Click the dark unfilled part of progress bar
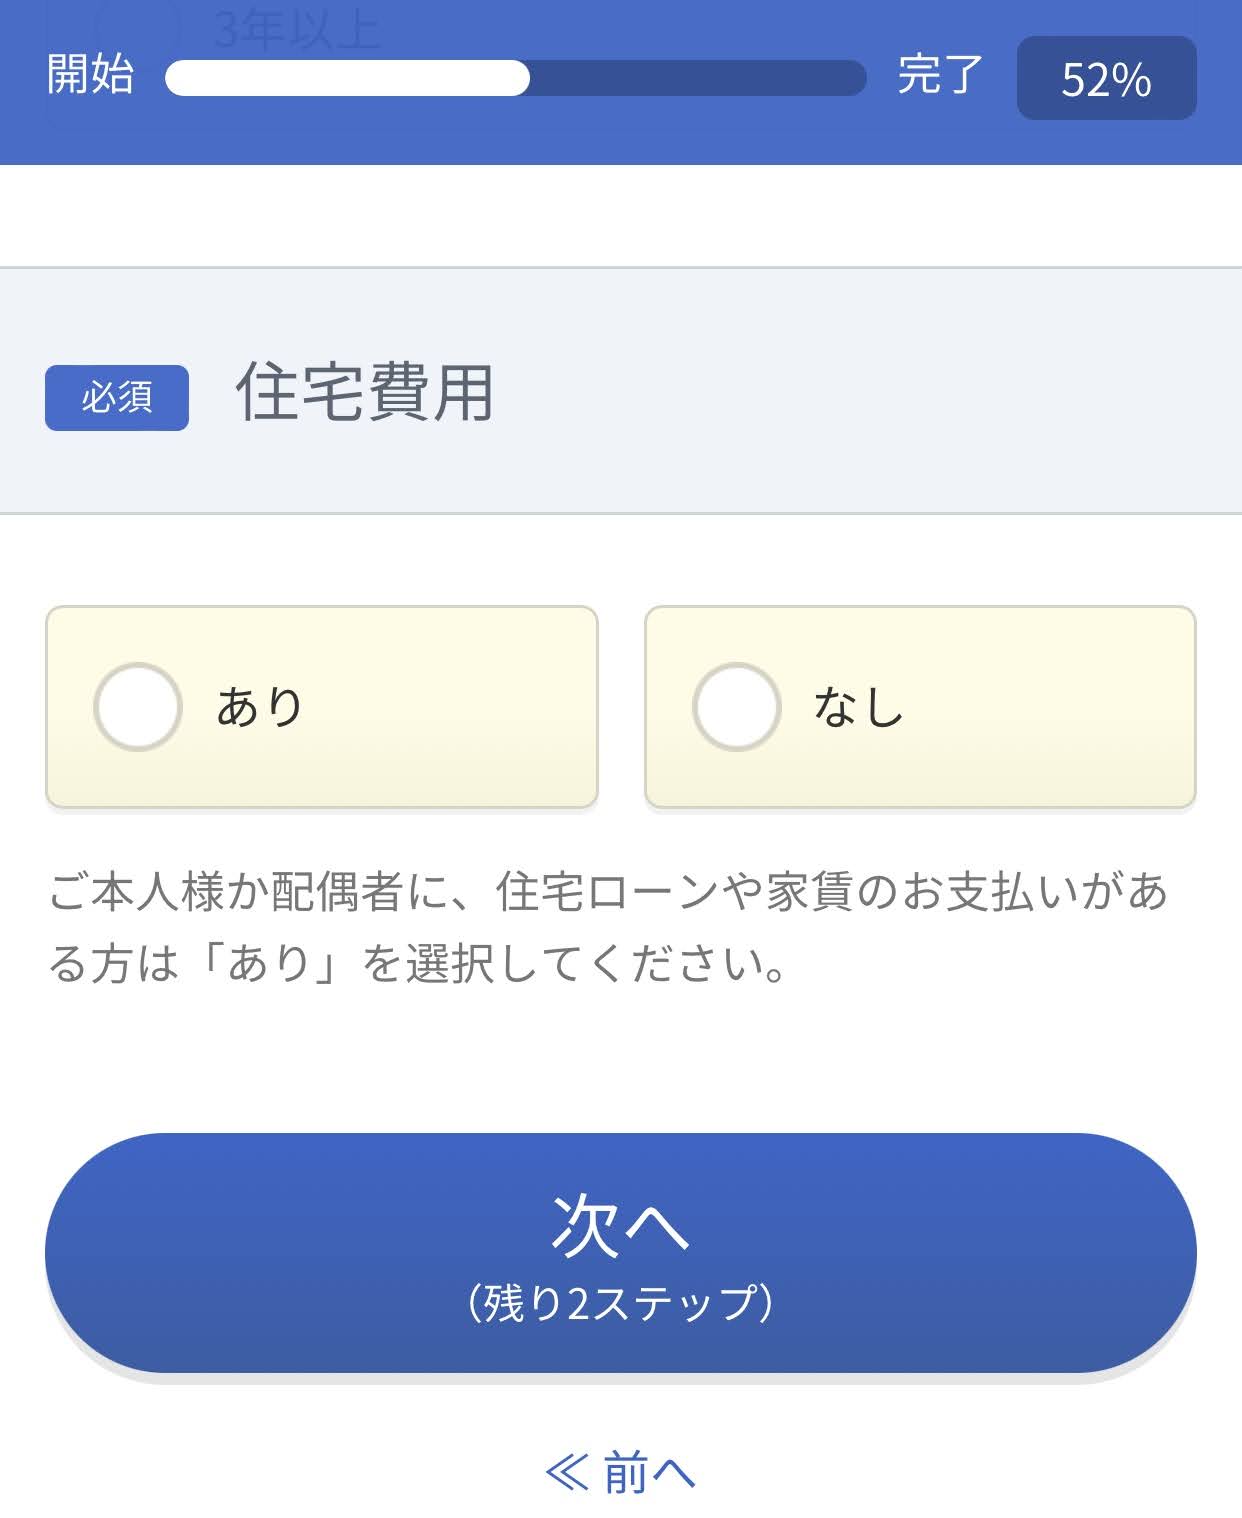 (698, 78)
